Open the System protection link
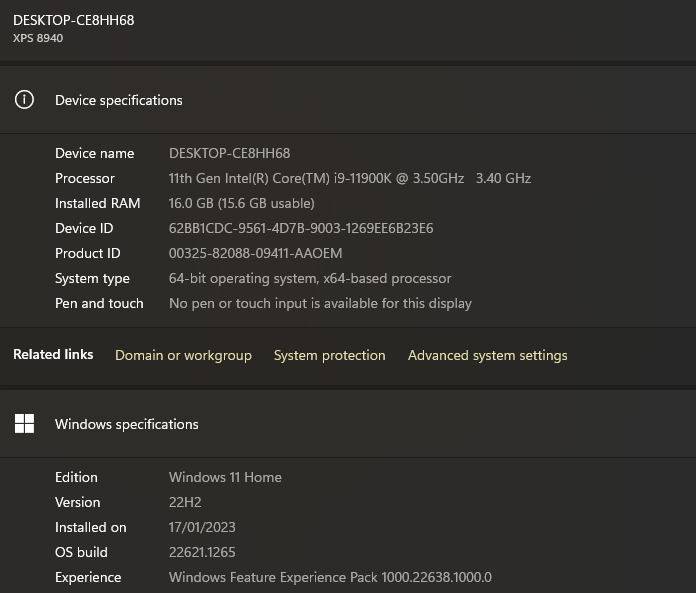Image resolution: width=696 pixels, height=593 pixels. pos(330,356)
